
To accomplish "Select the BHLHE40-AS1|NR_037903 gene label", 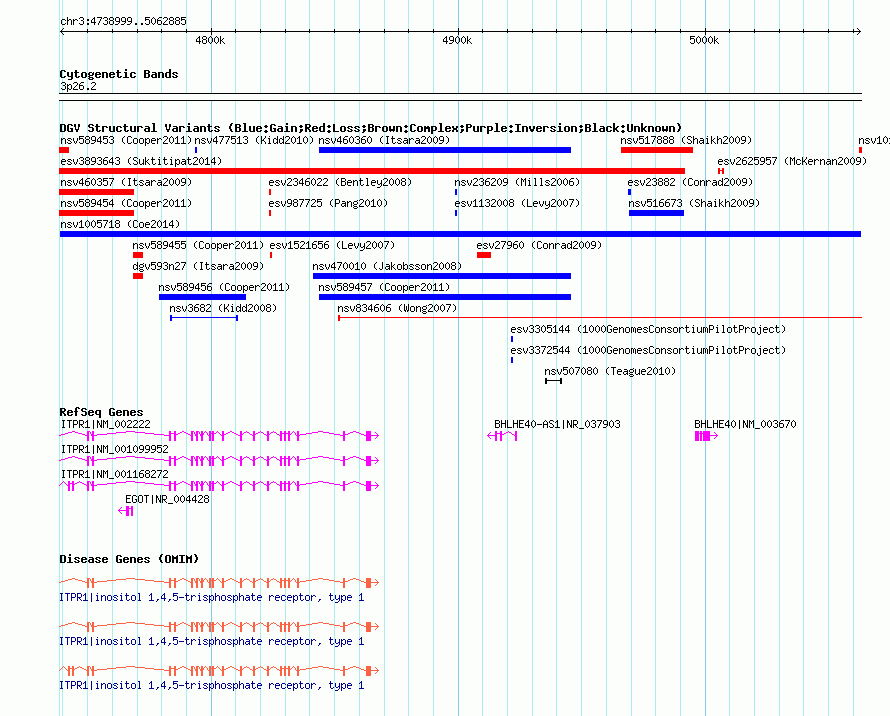I will tap(557, 424).
